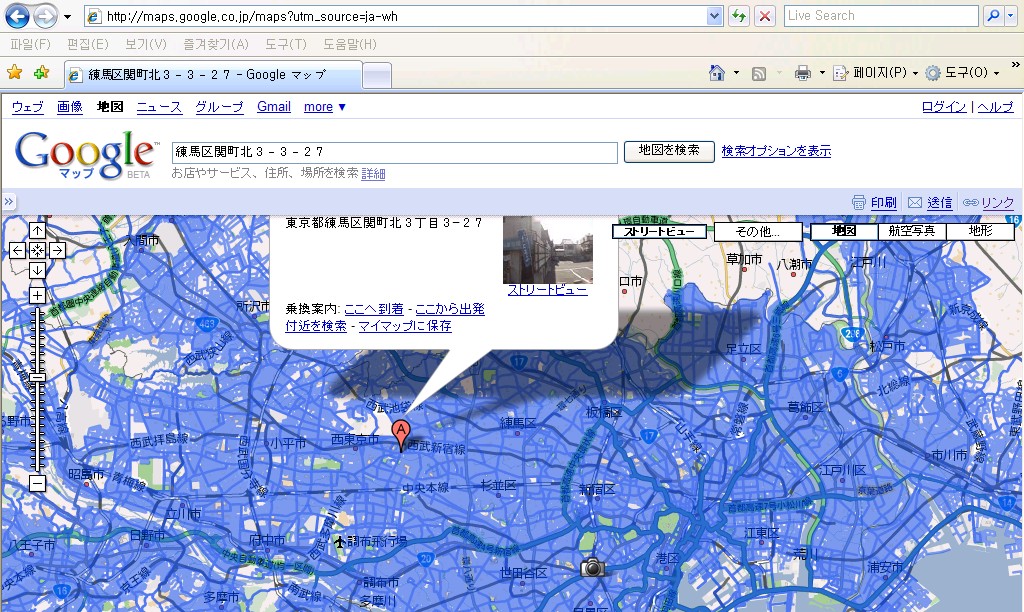Pan the map left with arrow button
The height and width of the screenshot is (612, 1024).
click(x=17, y=250)
